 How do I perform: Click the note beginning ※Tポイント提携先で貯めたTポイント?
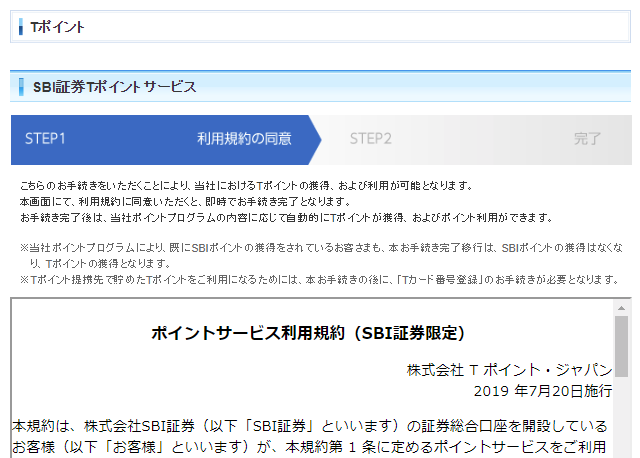320,280
